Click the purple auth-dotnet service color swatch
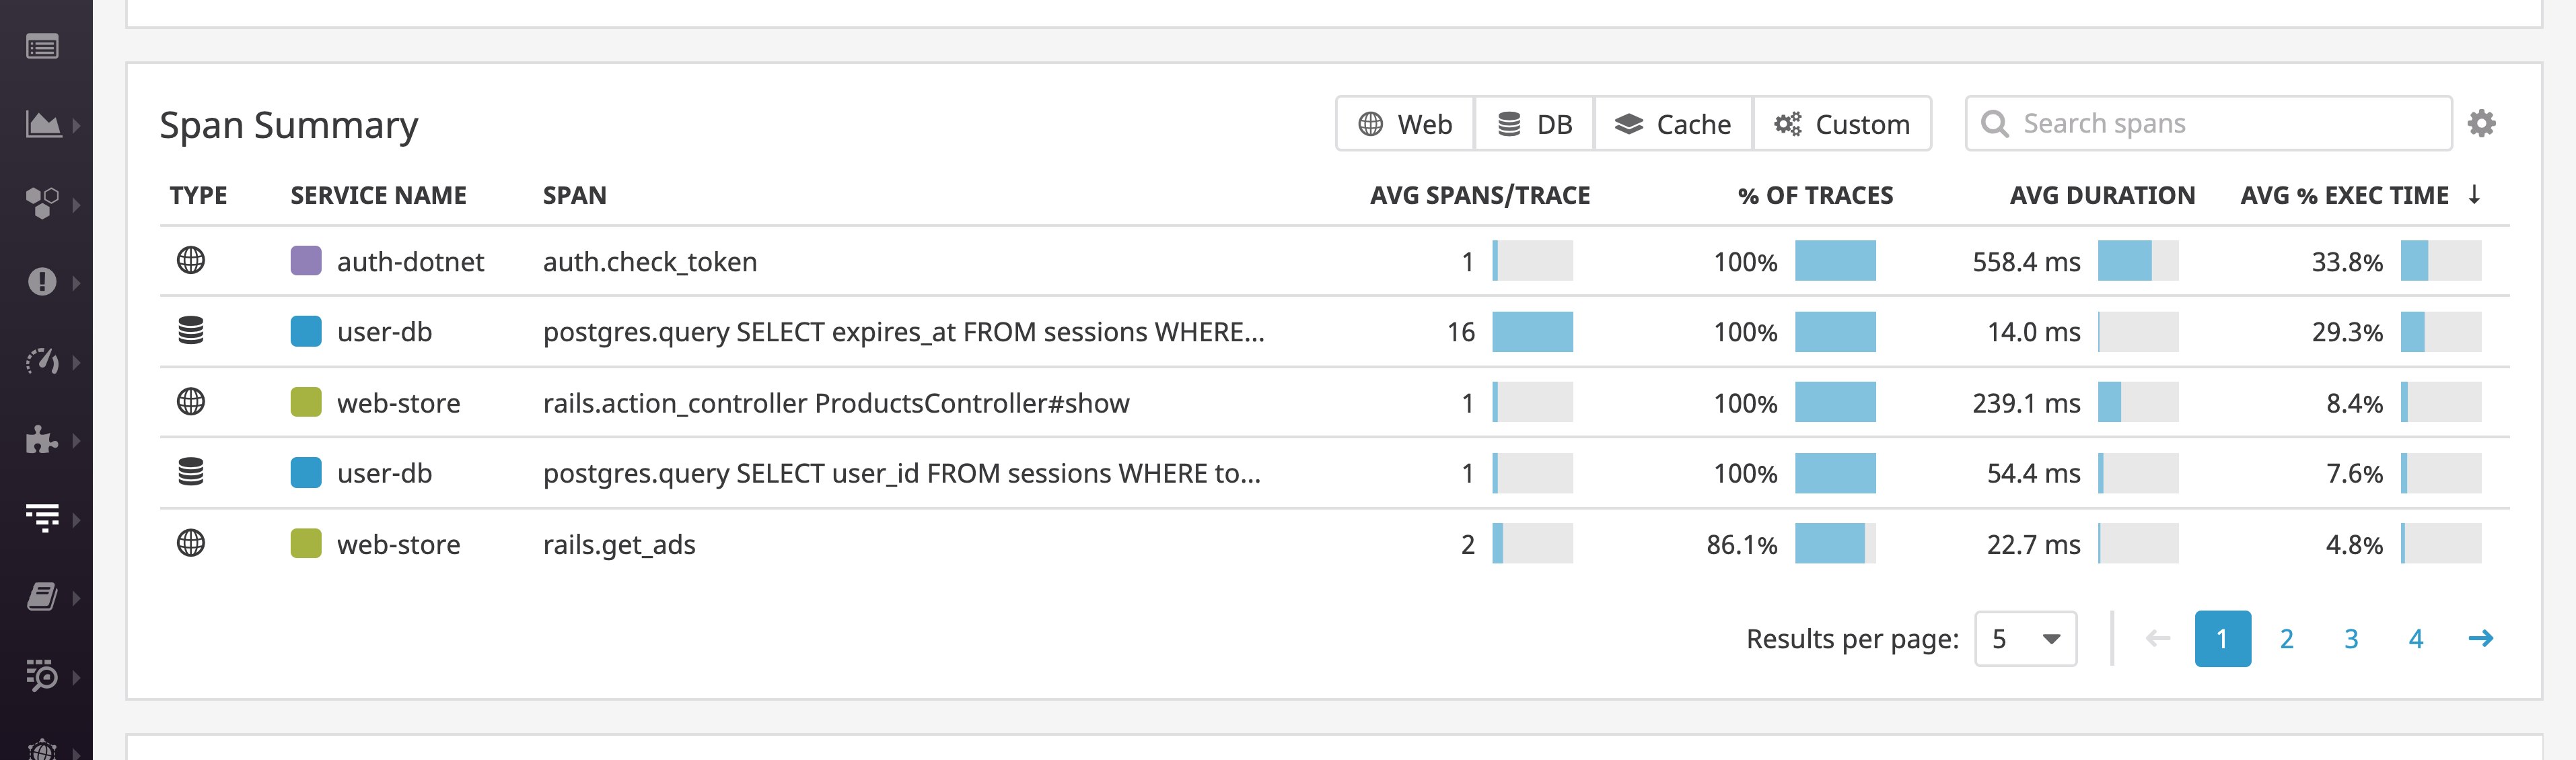Screen dimensions: 2576x760 (x=306, y=261)
